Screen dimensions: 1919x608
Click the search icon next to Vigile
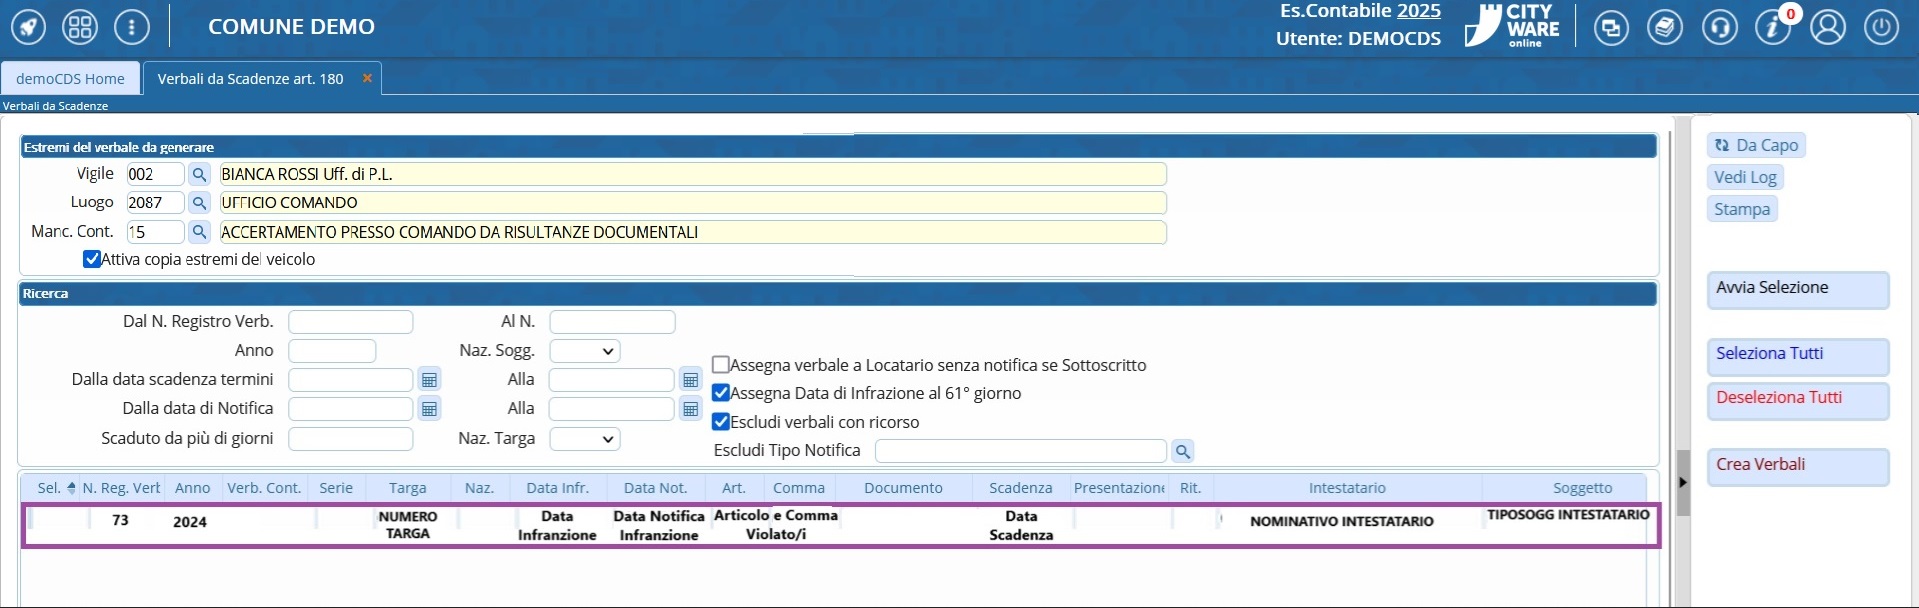coord(199,175)
